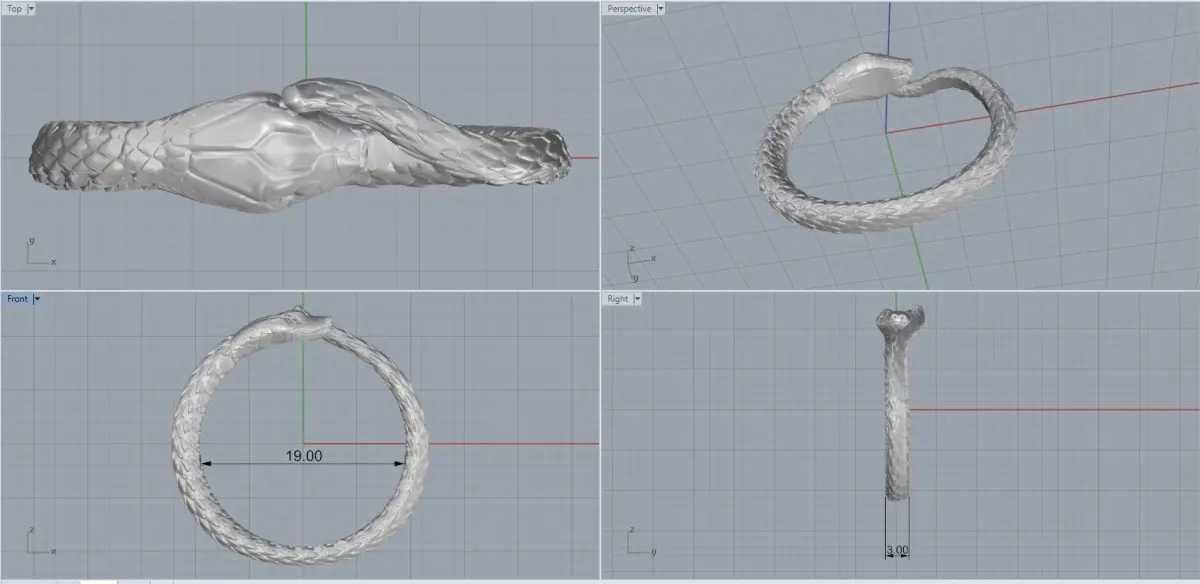Click the Top viewport title label

(14, 9)
